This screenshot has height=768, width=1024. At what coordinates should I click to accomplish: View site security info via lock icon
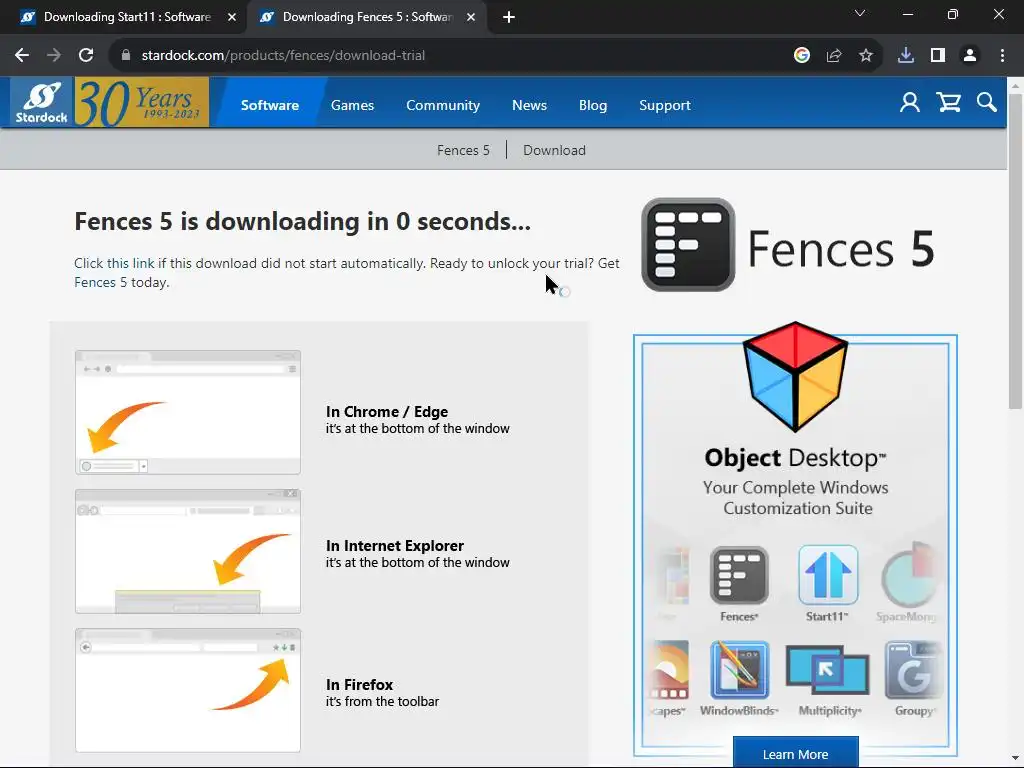[x=126, y=56]
